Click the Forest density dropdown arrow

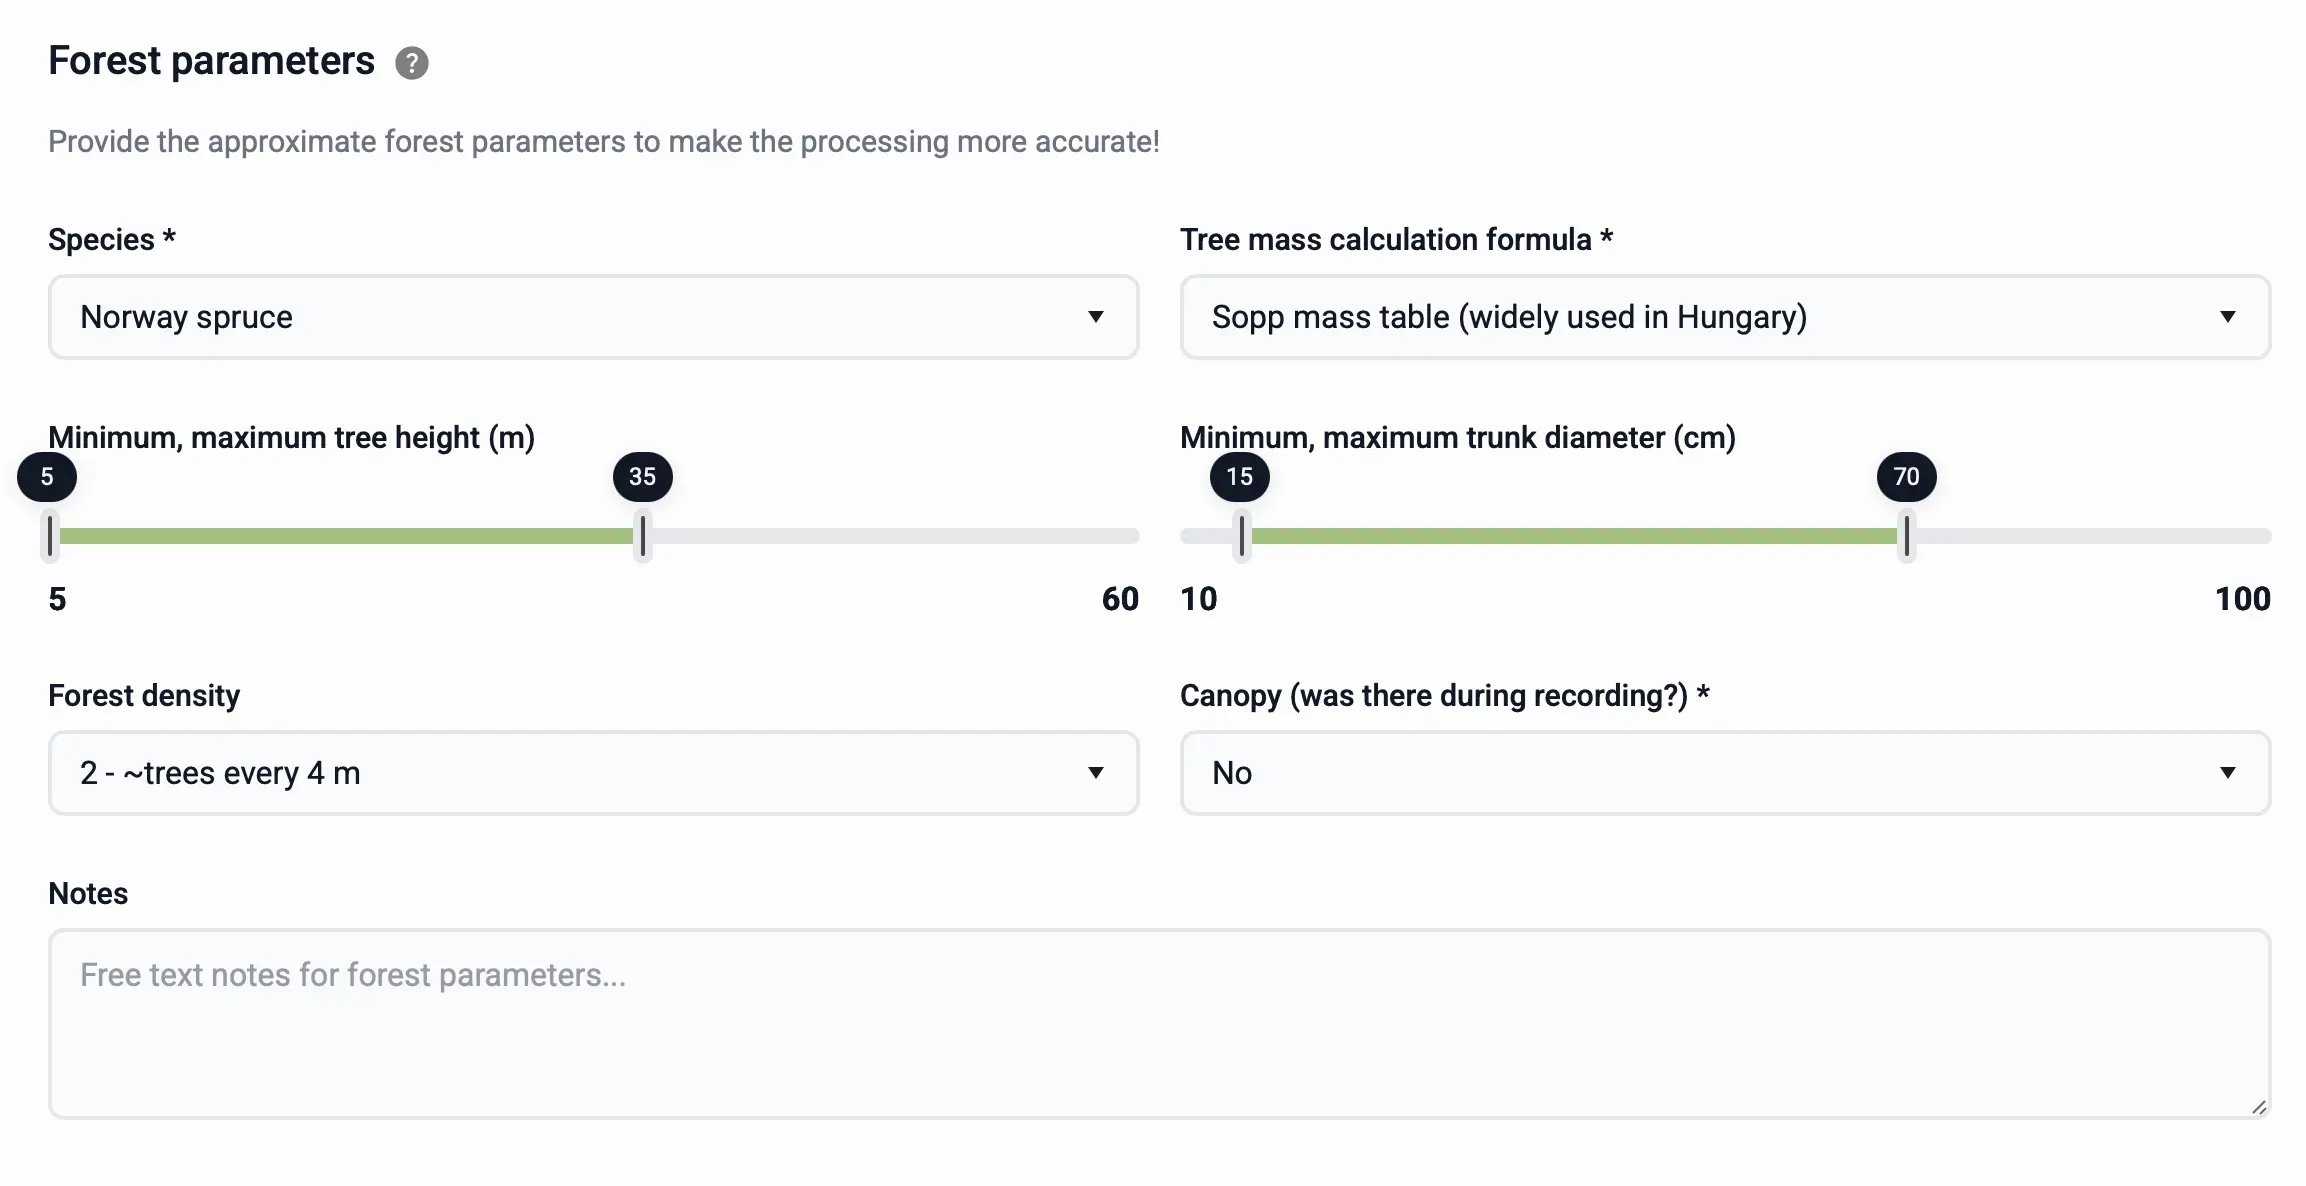click(x=1096, y=773)
